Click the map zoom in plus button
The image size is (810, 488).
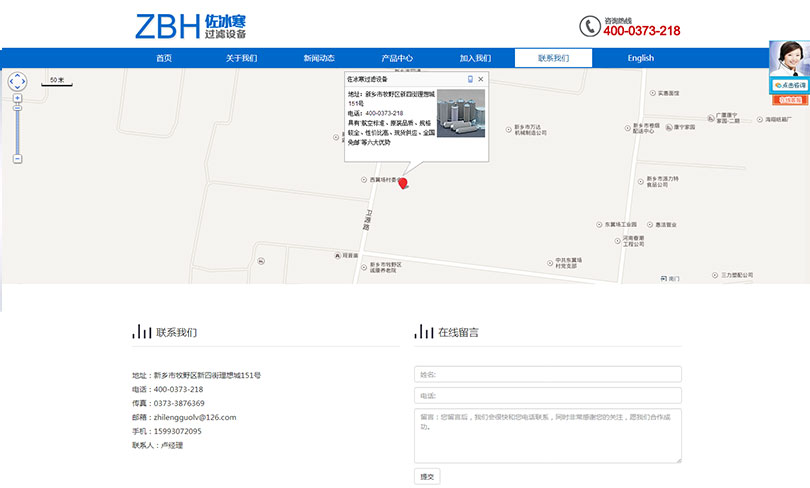click(x=17, y=98)
